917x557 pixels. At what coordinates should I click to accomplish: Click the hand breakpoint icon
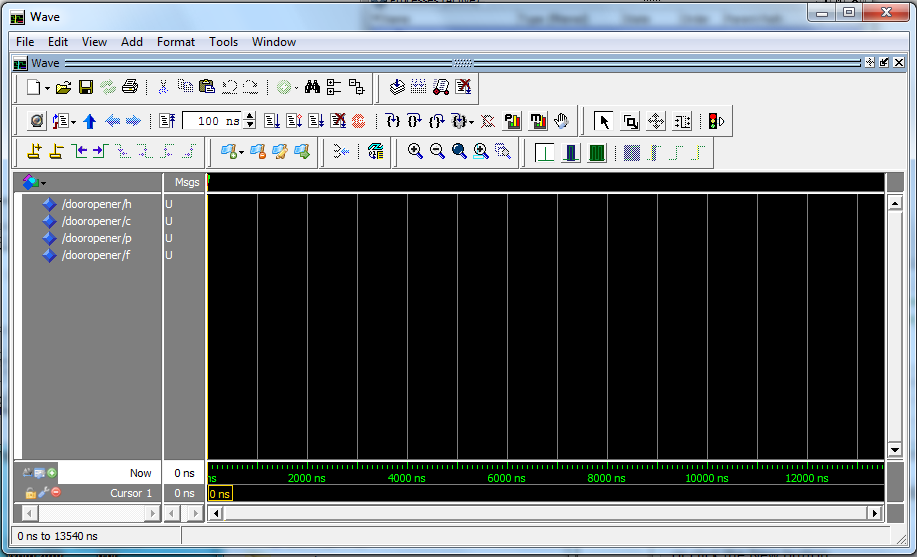[x=561, y=121]
